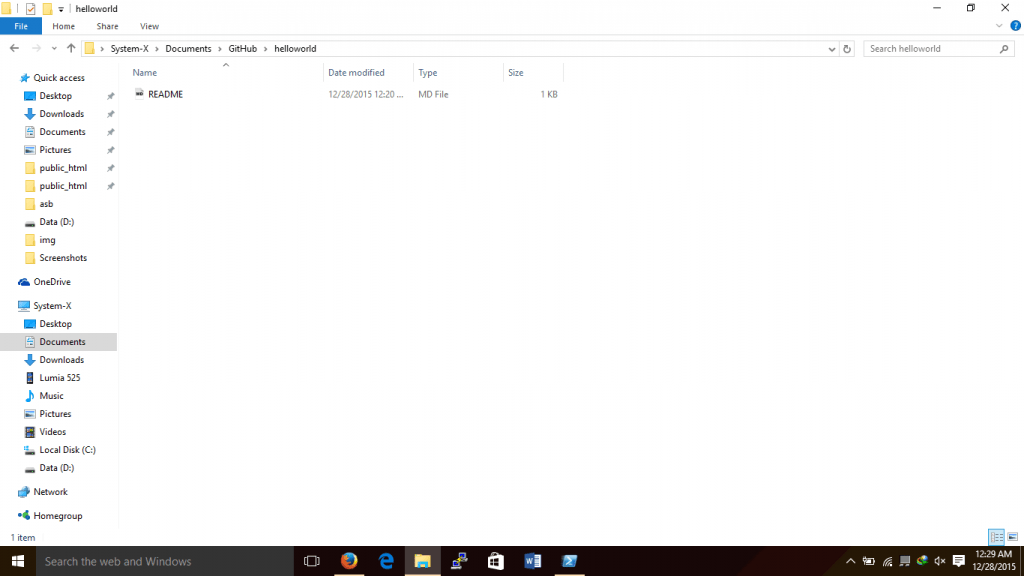
Task: Open the Videos folder
Action: (x=52, y=432)
